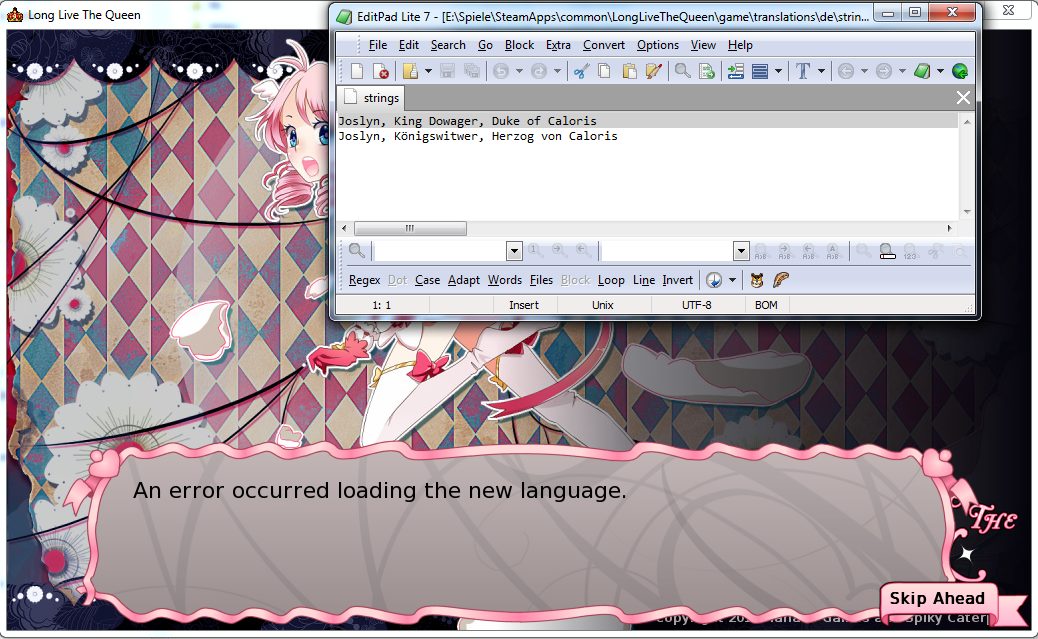The image size is (1038, 639).
Task: Open the View menu
Action: (x=703, y=45)
